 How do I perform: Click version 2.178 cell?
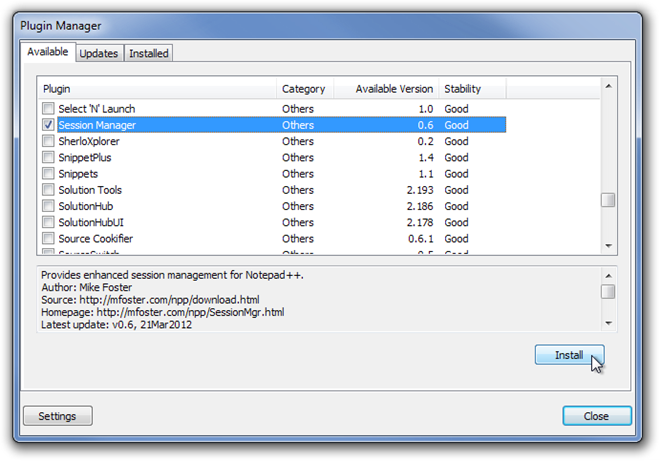pyautogui.click(x=420, y=222)
